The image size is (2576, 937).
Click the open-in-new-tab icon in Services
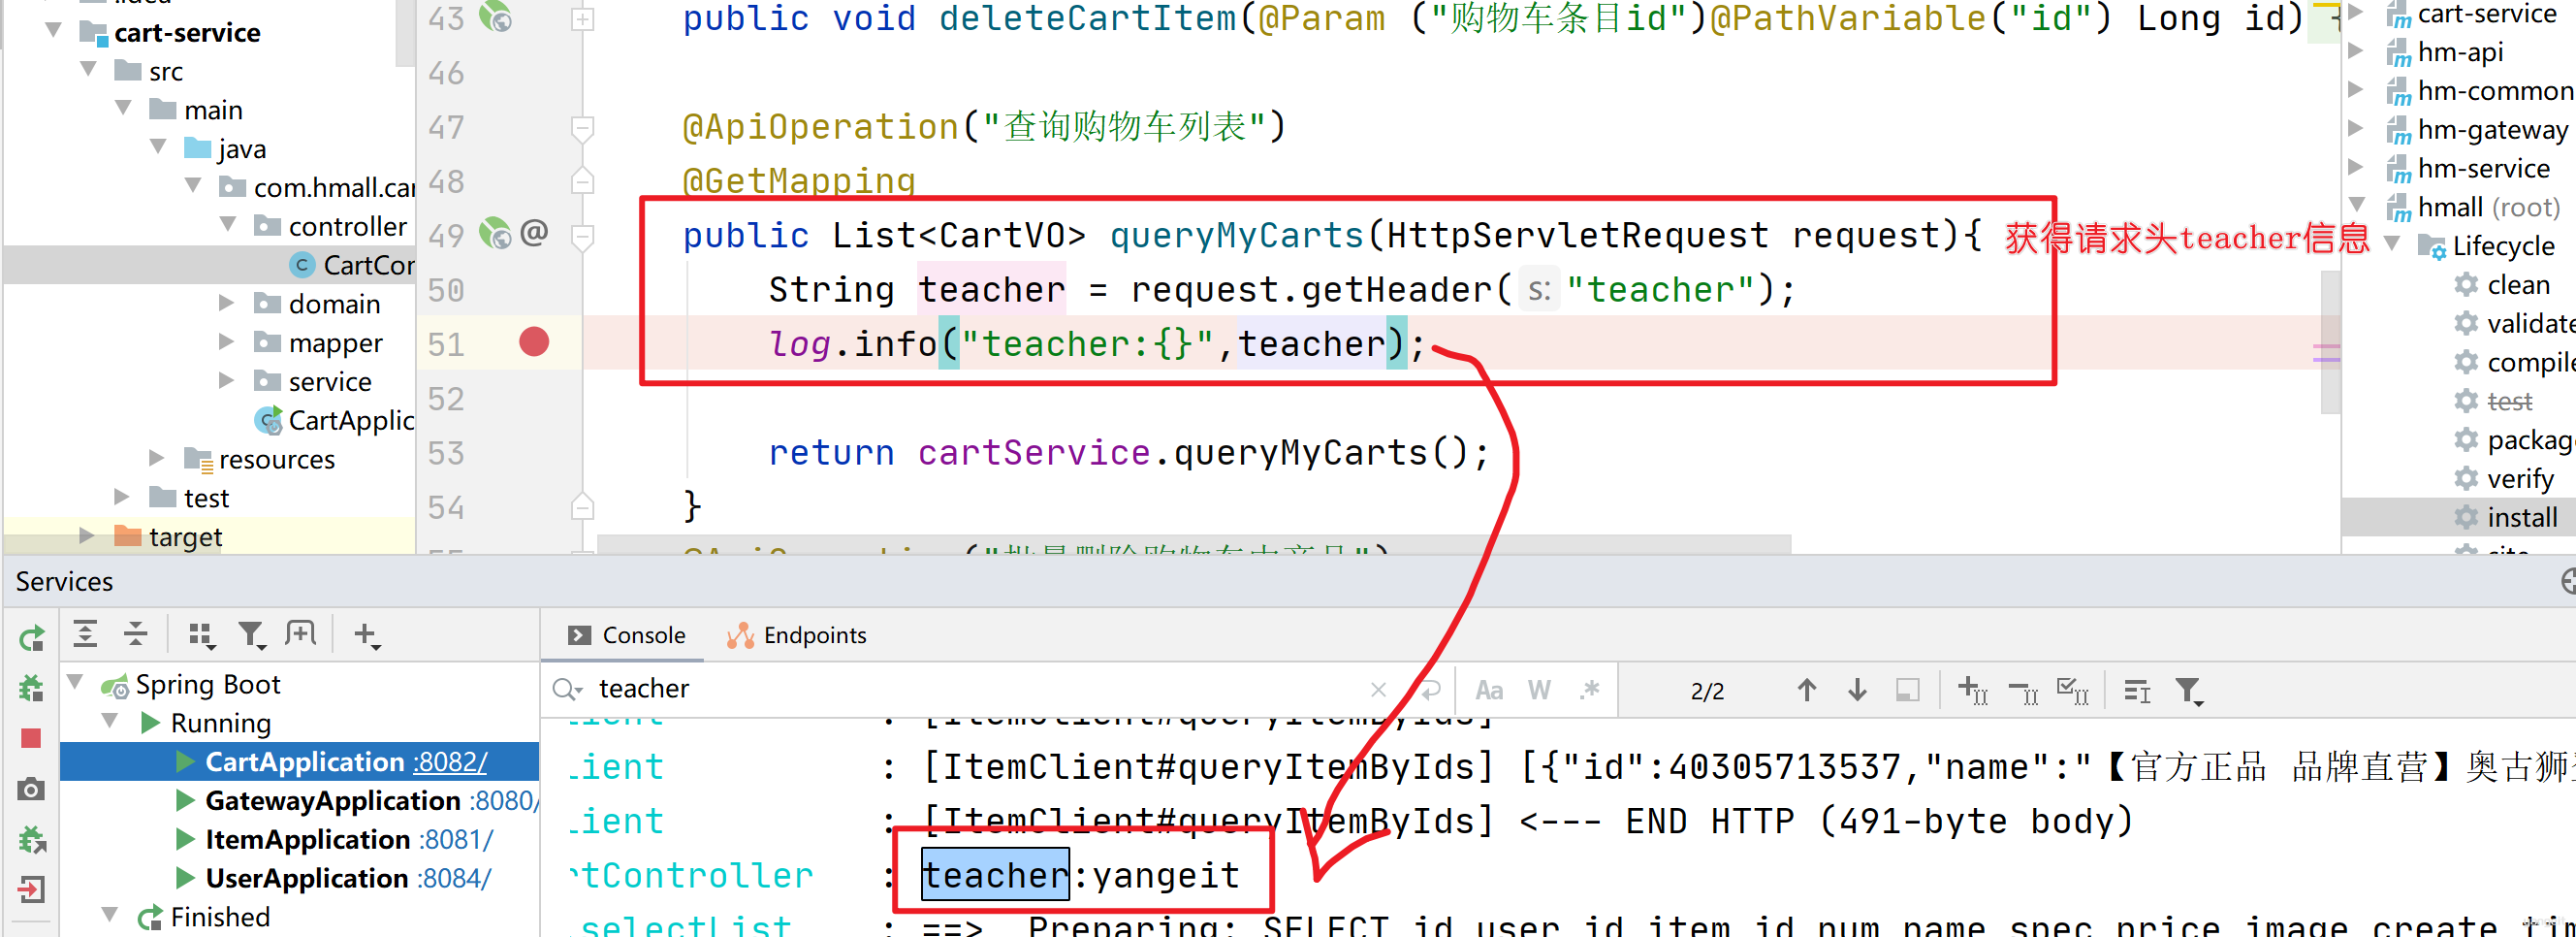tap(300, 633)
